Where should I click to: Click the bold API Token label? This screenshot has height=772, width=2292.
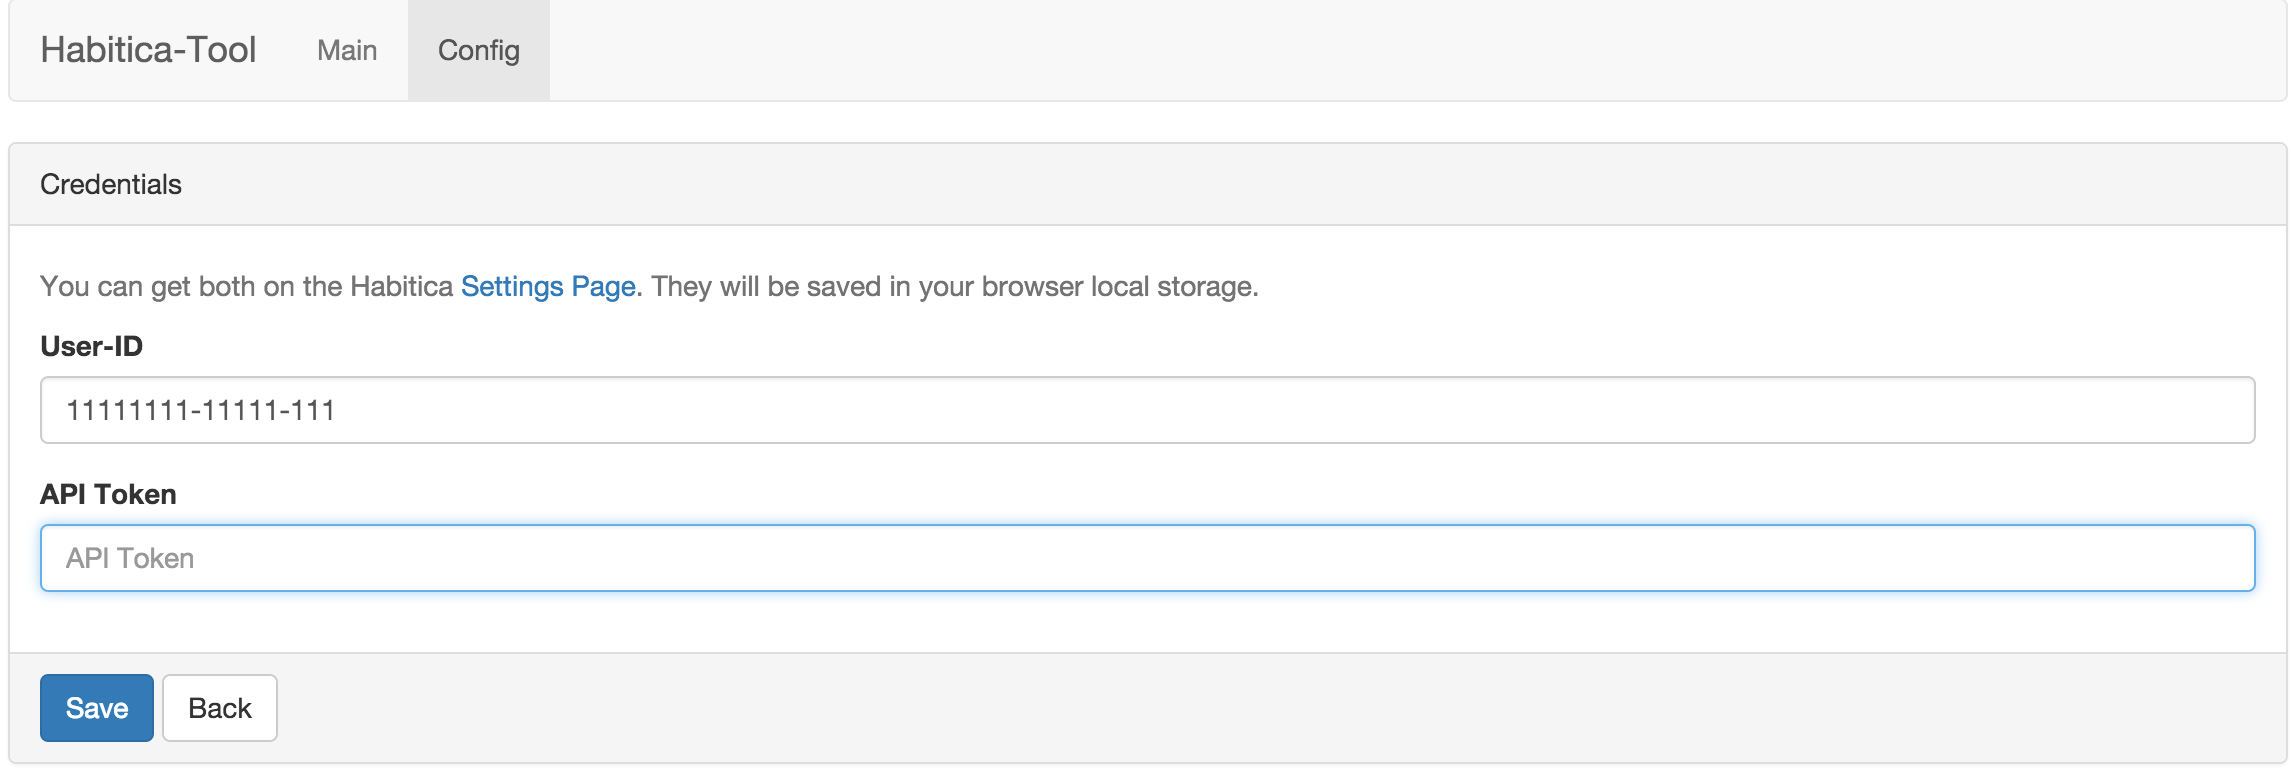(108, 494)
